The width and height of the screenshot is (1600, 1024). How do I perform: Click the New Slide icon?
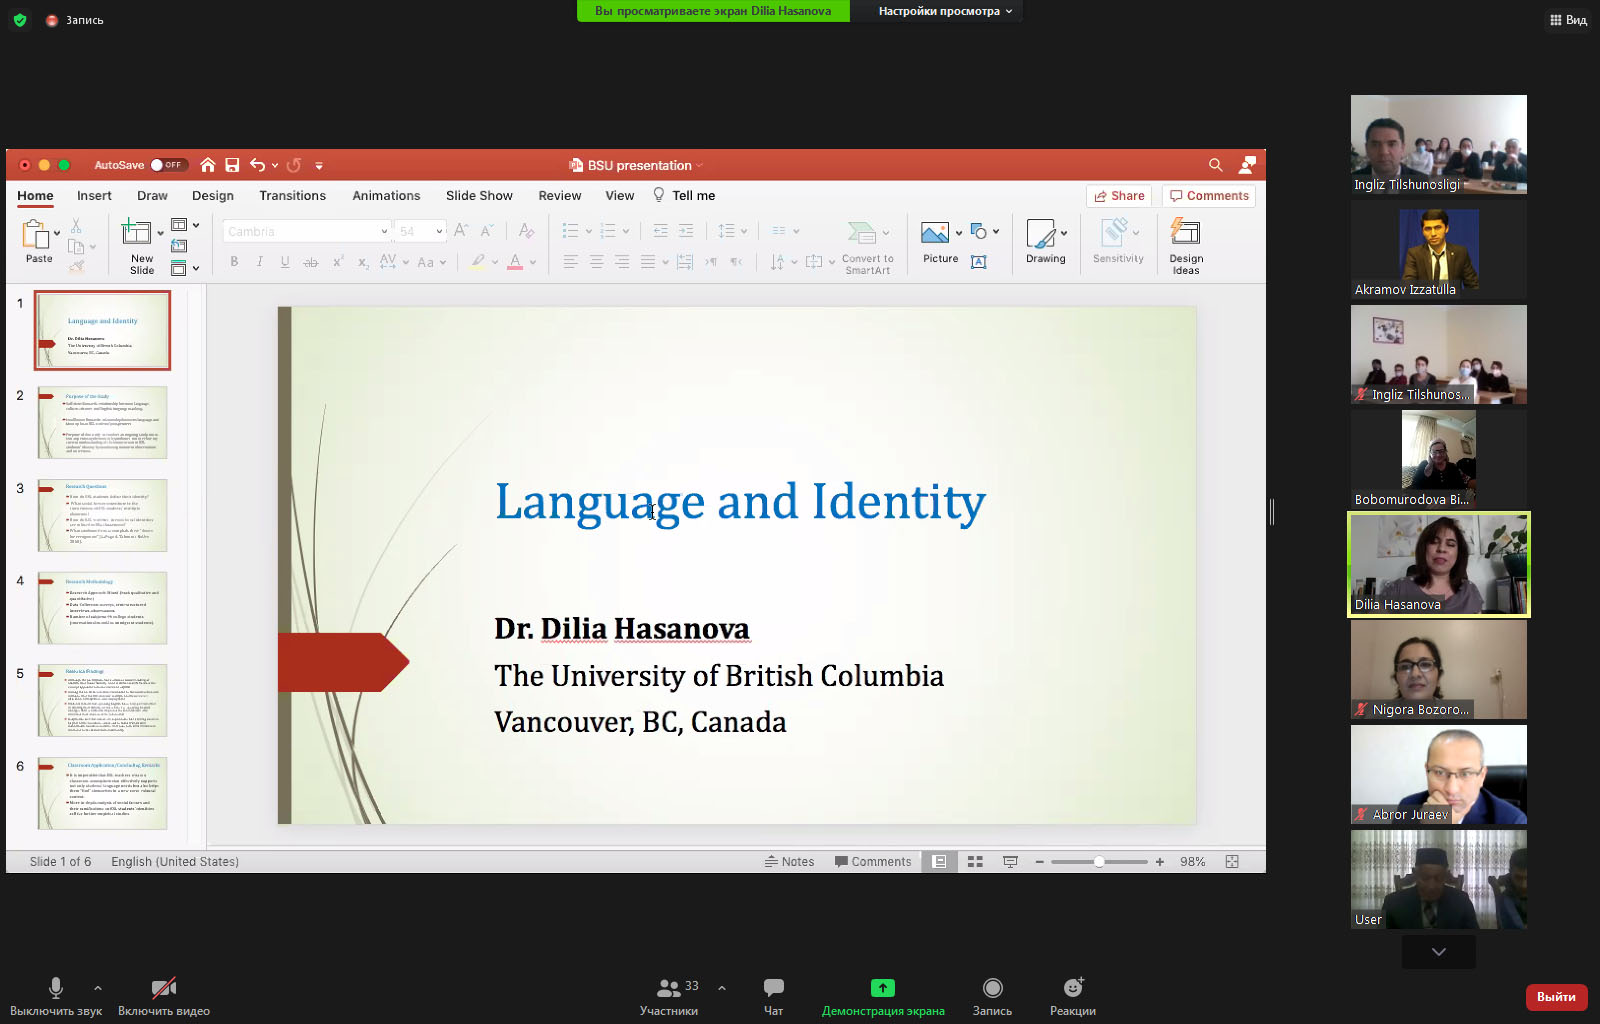(136, 234)
